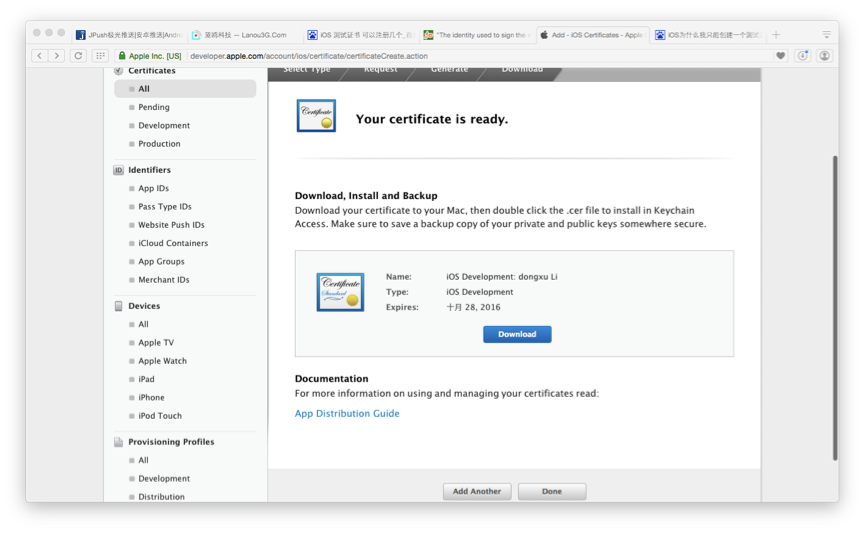Click the page vertical scrollbar
865x533 pixels.
click(x=835, y=308)
